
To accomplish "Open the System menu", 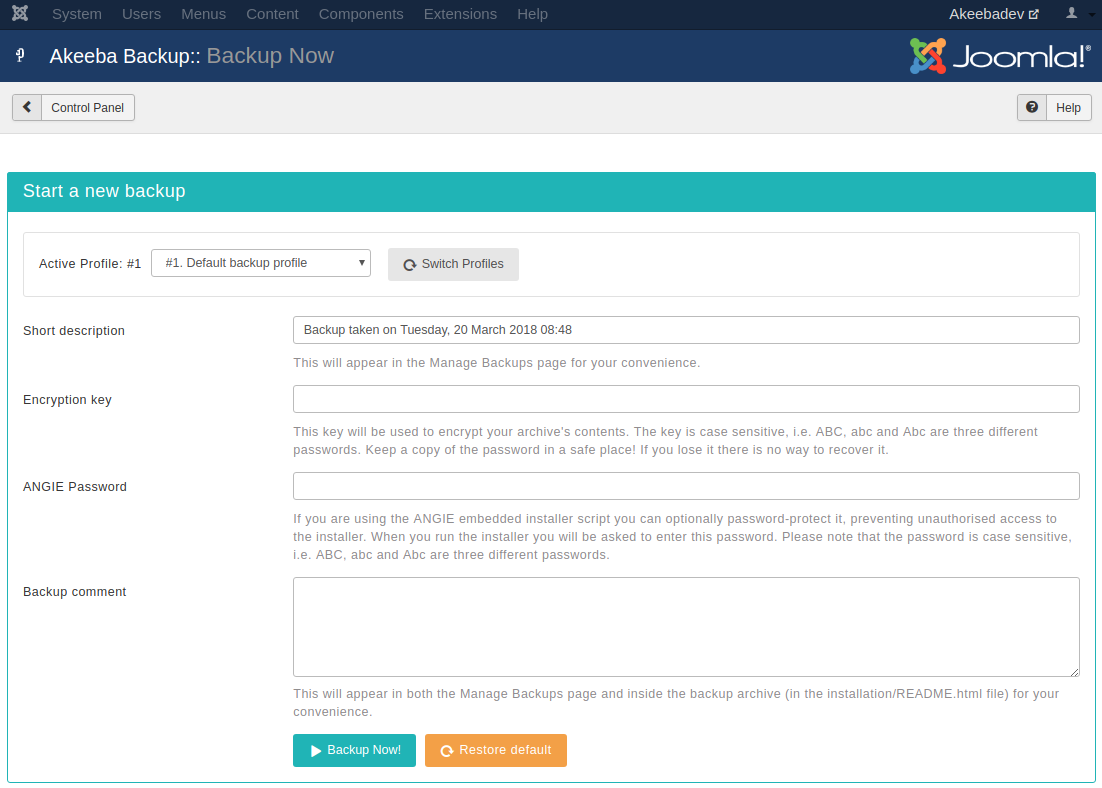I will click(77, 14).
